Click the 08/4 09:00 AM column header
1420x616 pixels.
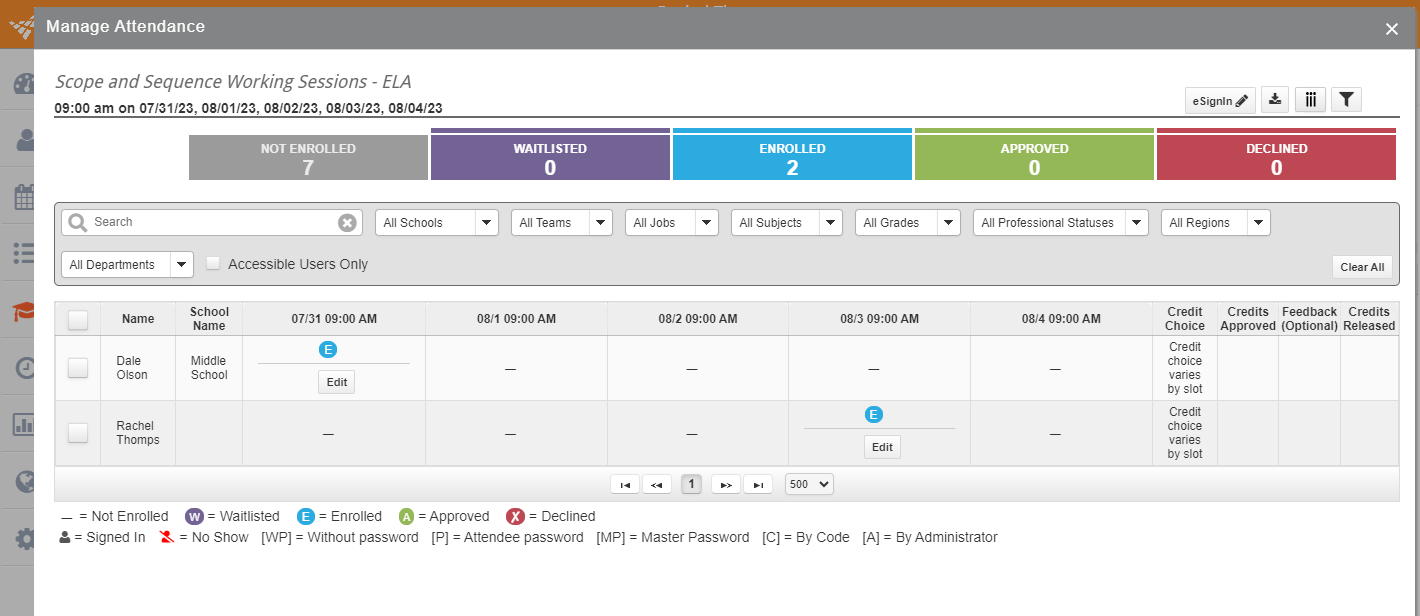[x=1061, y=319]
